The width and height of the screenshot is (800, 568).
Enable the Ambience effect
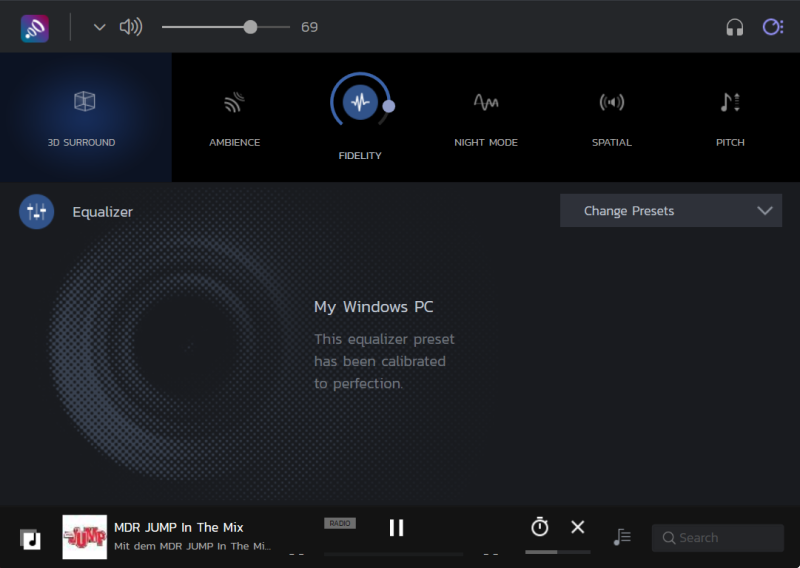click(x=234, y=102)
